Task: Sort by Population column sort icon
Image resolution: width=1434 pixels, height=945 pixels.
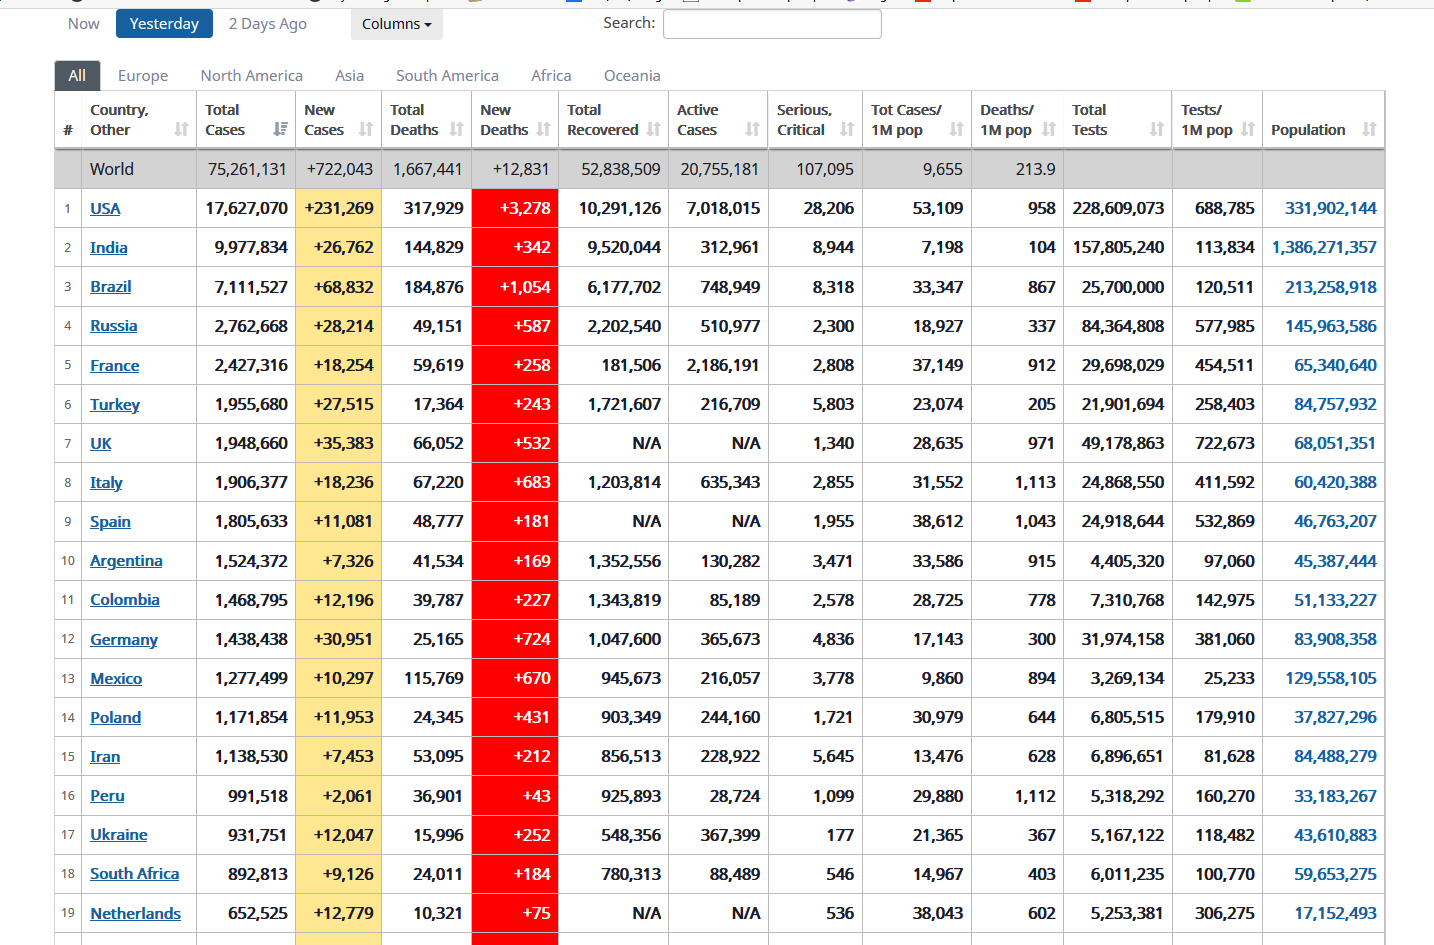Action: pyautogui.click(x=1369, y=129)
